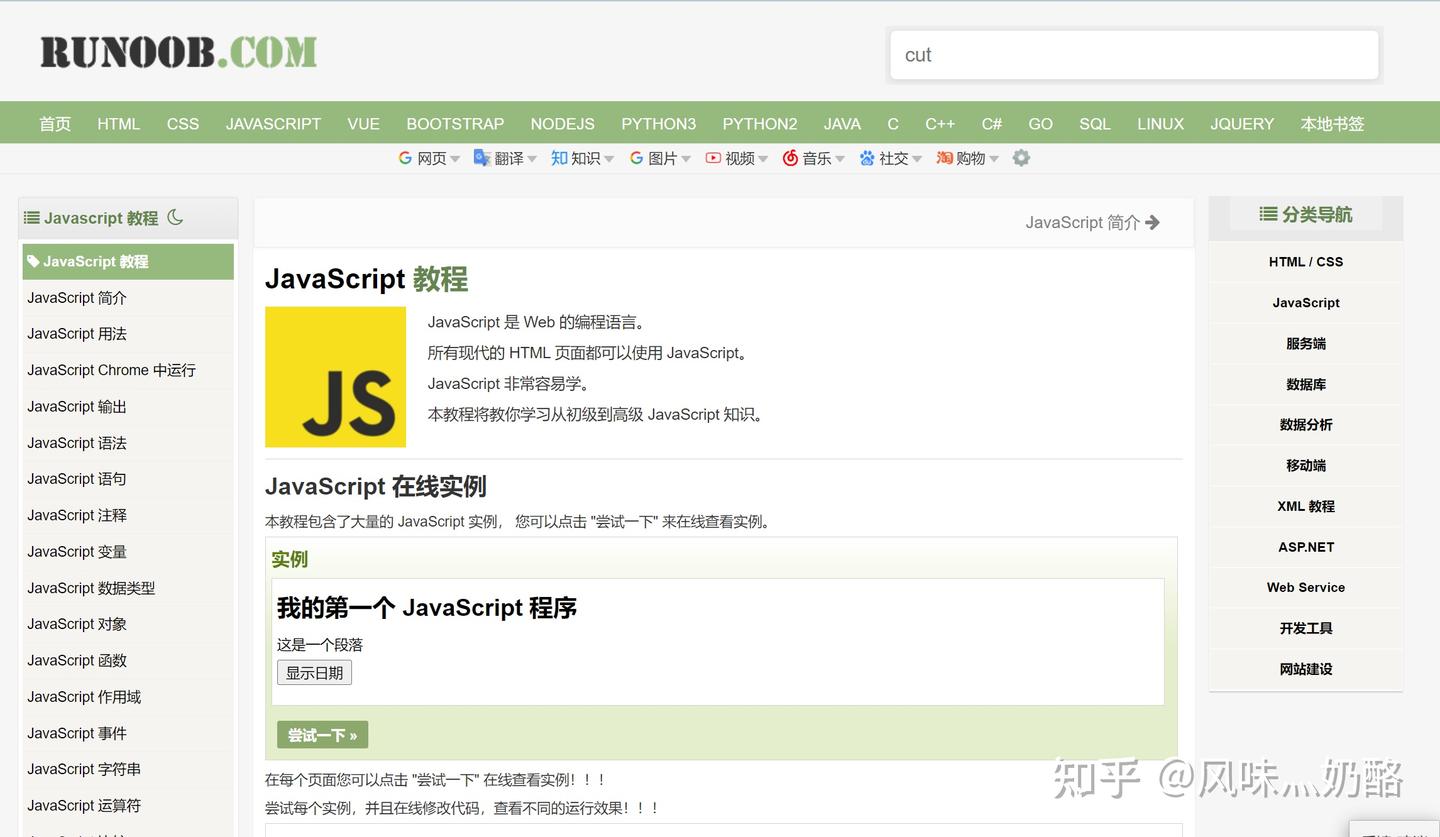1440x837 pixels.
Task: Open Web Service in 分类导航
Action: [1306, 588]
